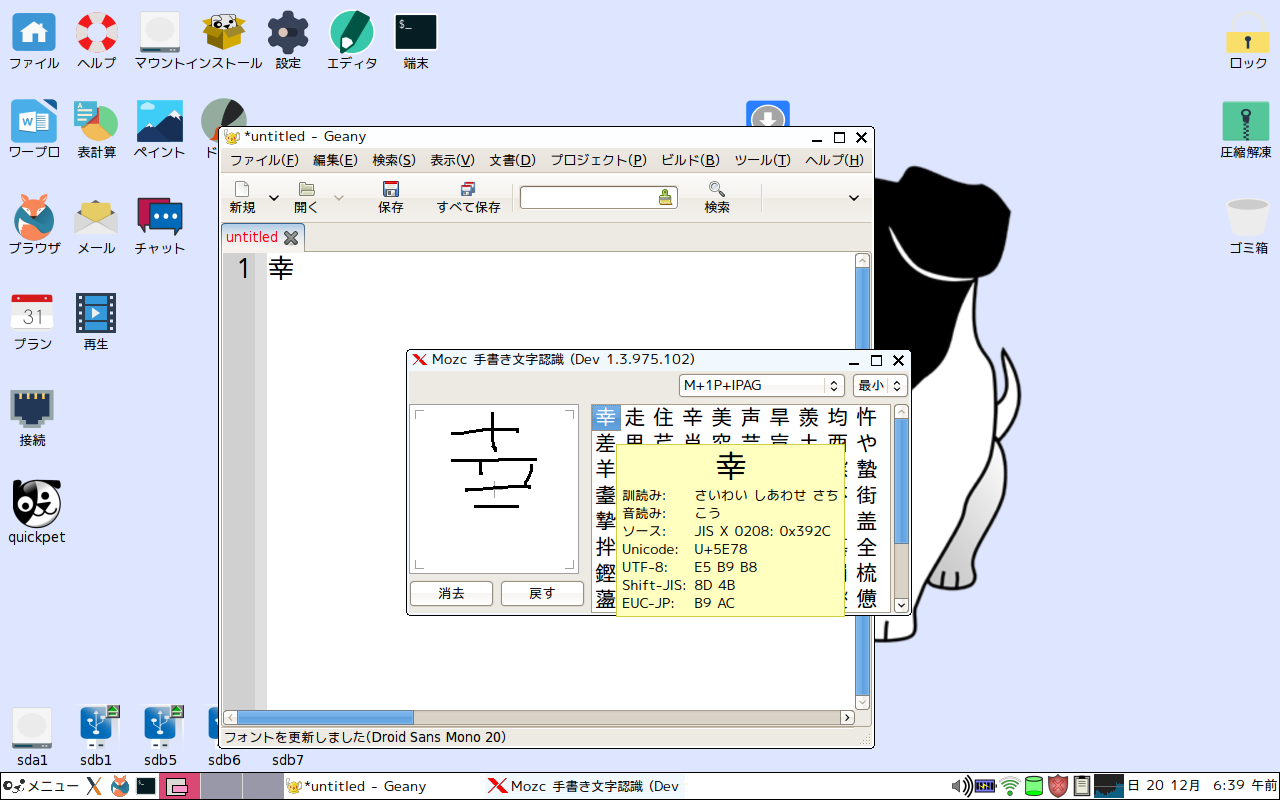Open the ツール(T) menu
The height and width of the screenshot is (800, 1280).
coord(762,160)
